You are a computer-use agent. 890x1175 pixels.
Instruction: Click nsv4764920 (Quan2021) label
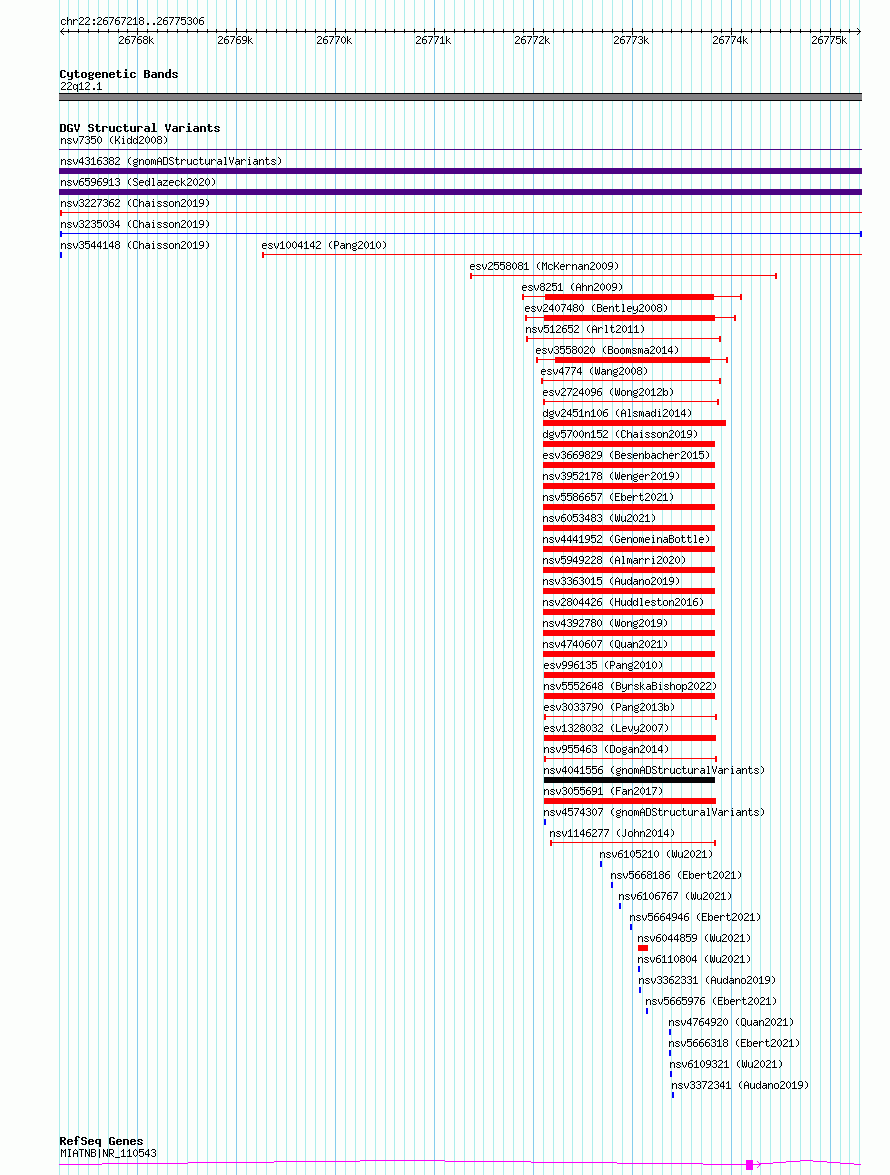[x=731, y=1021]
